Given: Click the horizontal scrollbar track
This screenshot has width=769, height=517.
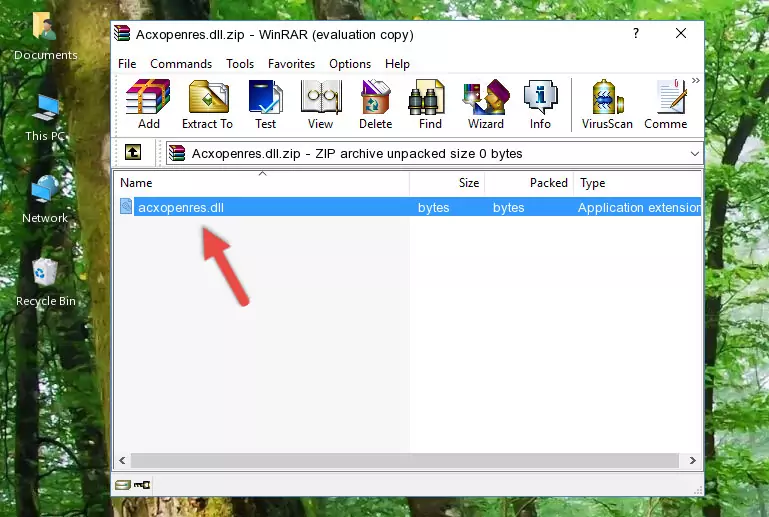Looking at the screenshot, I should [405, 461].
